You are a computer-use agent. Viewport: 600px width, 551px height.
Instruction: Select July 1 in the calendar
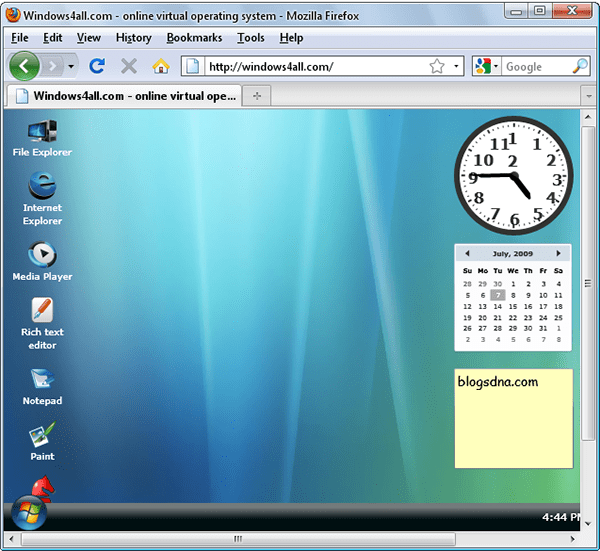[x=513, y=284]
